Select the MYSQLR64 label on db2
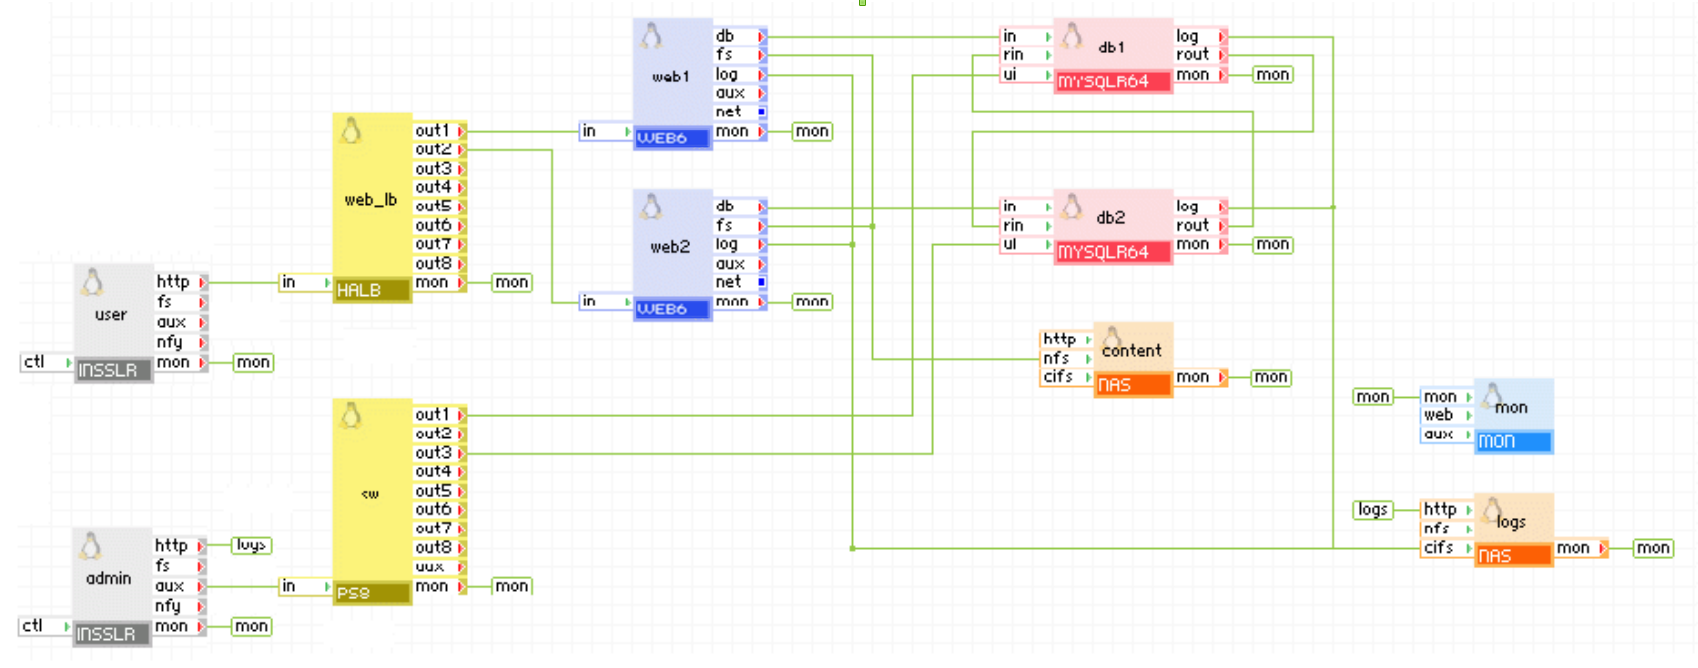This screenshot has height=668, width=1698. [x=1113, y=253]
